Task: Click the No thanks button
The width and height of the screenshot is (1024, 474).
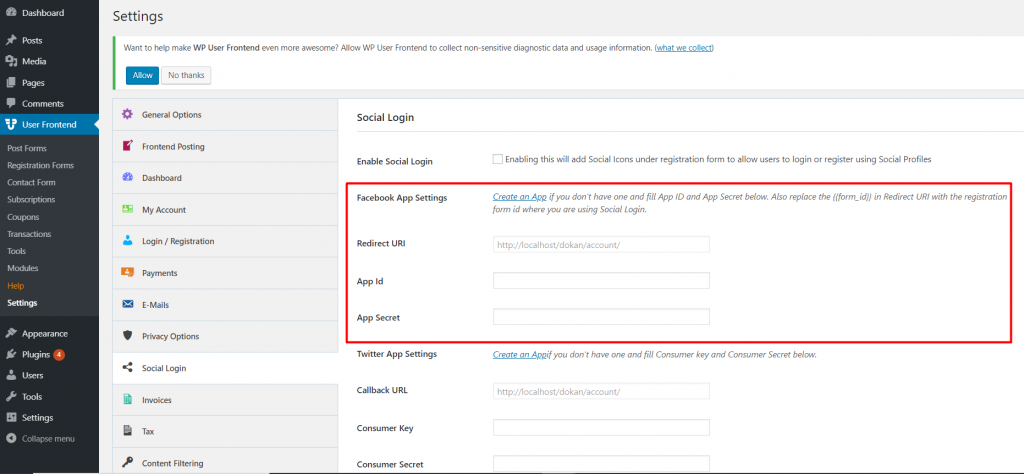Action: 186,75
